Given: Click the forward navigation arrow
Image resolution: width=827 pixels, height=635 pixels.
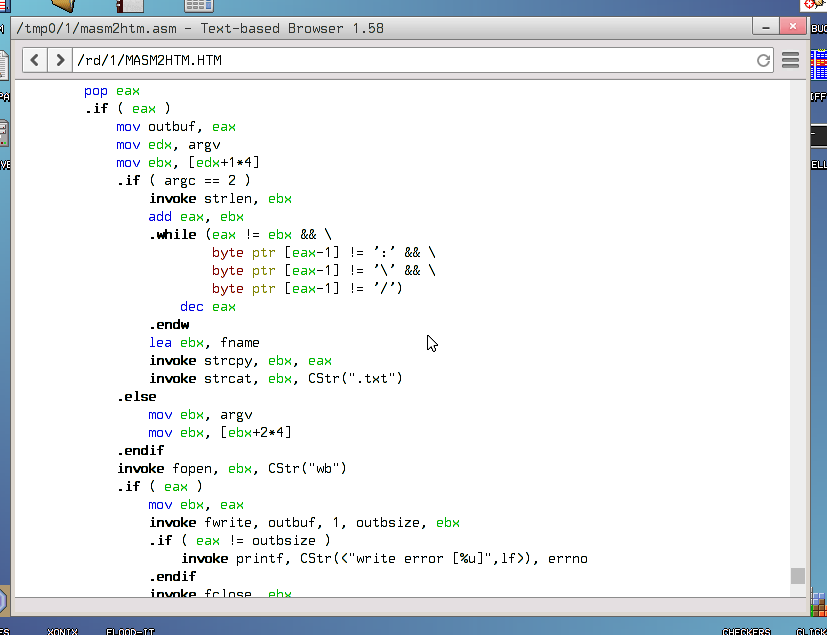Looking at the screenshot, I should (60, 61).
